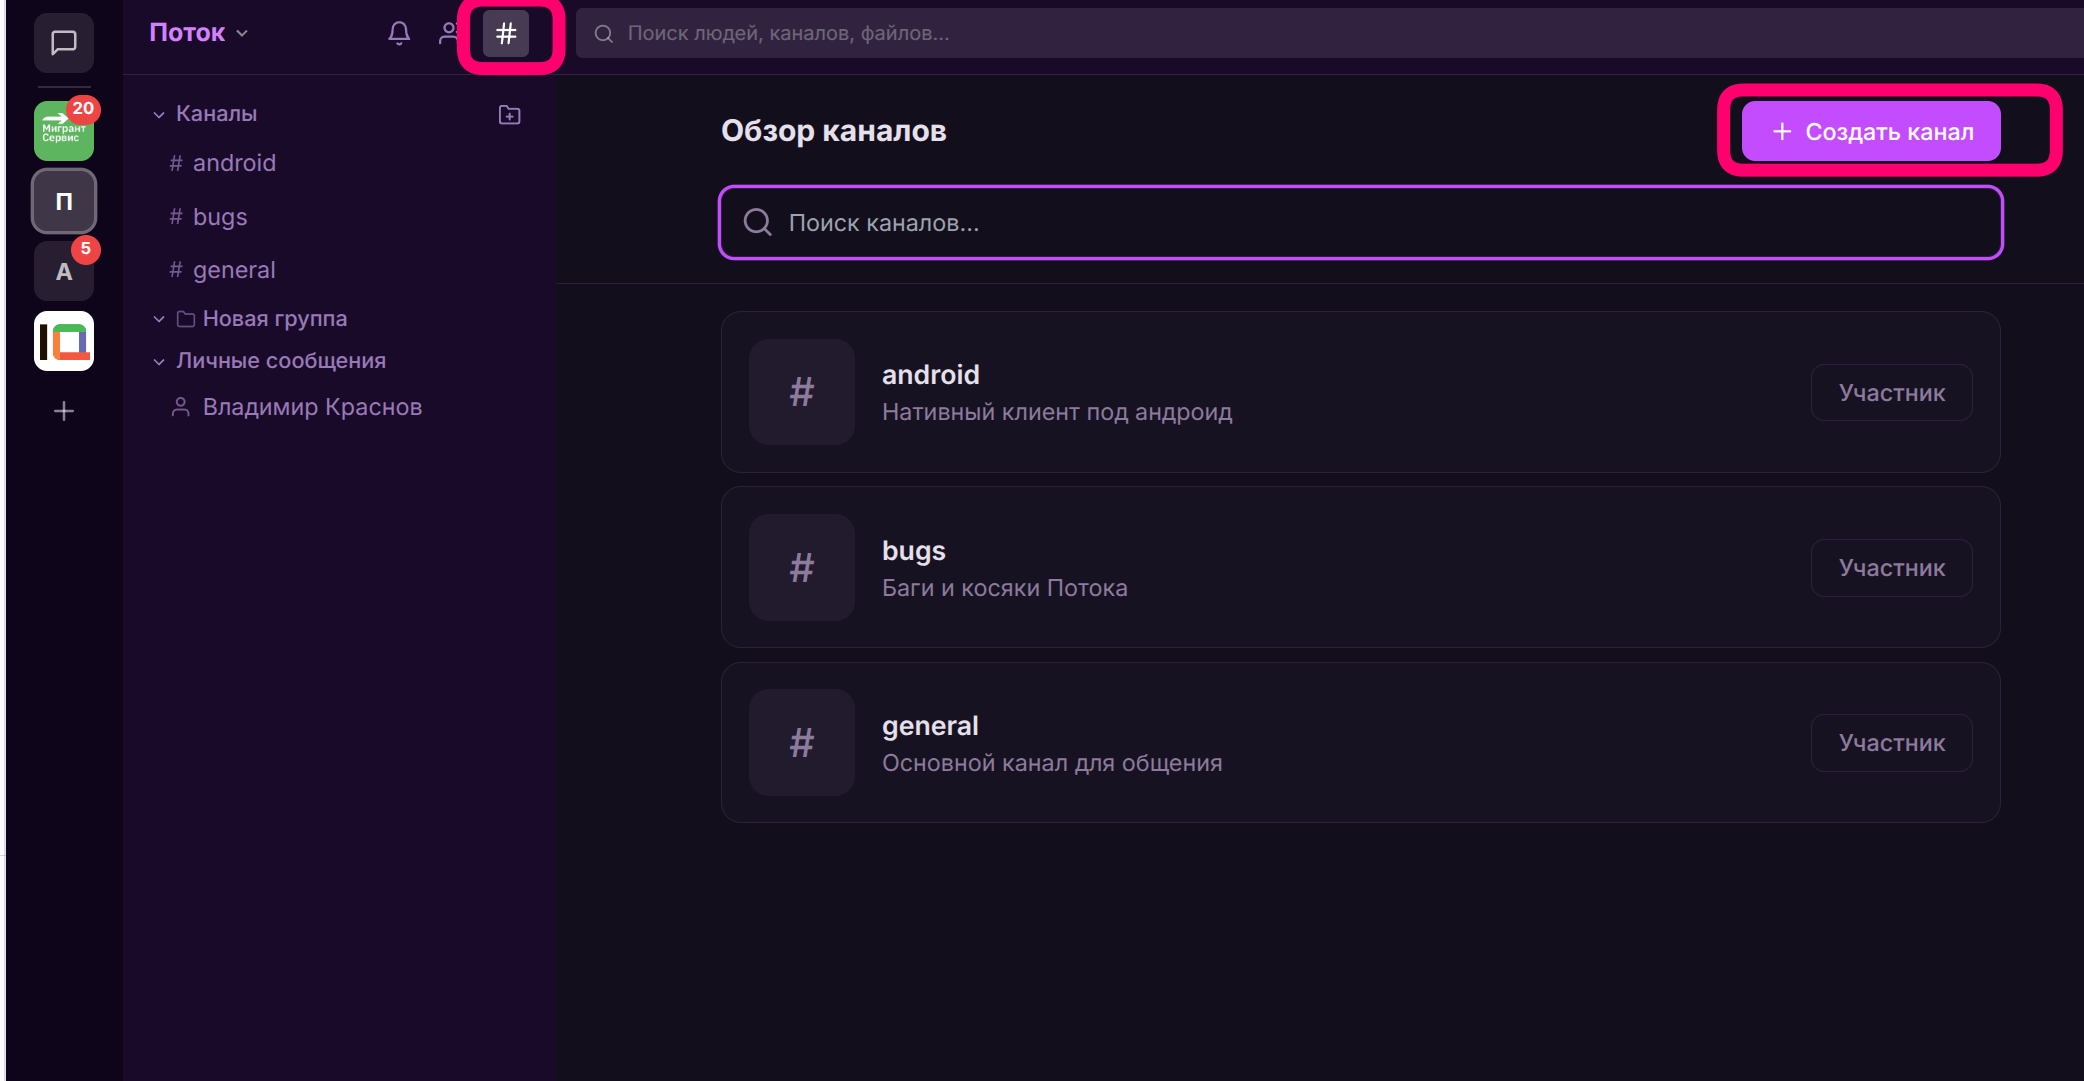Click the chat bubble icon in the sidebar
The image size is (2084, 1081).
(64, 43)
